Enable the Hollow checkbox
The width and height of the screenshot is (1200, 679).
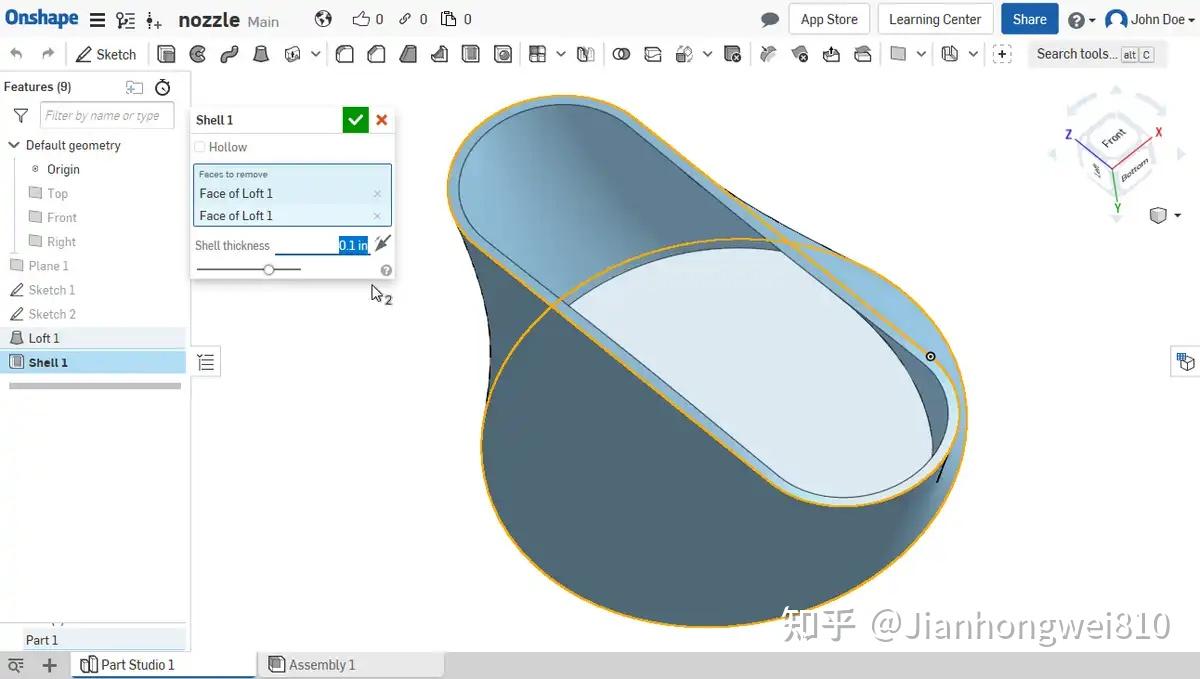click(200, 147)
